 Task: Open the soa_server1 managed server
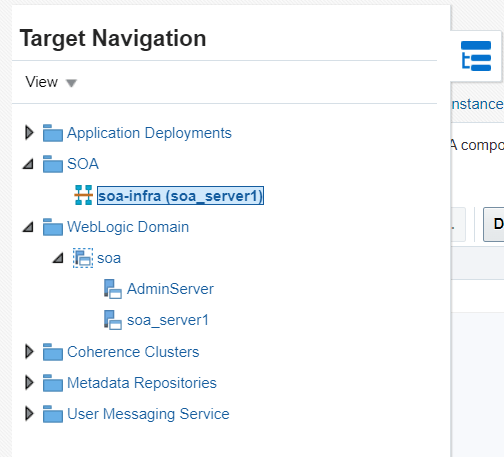point(168,320)
